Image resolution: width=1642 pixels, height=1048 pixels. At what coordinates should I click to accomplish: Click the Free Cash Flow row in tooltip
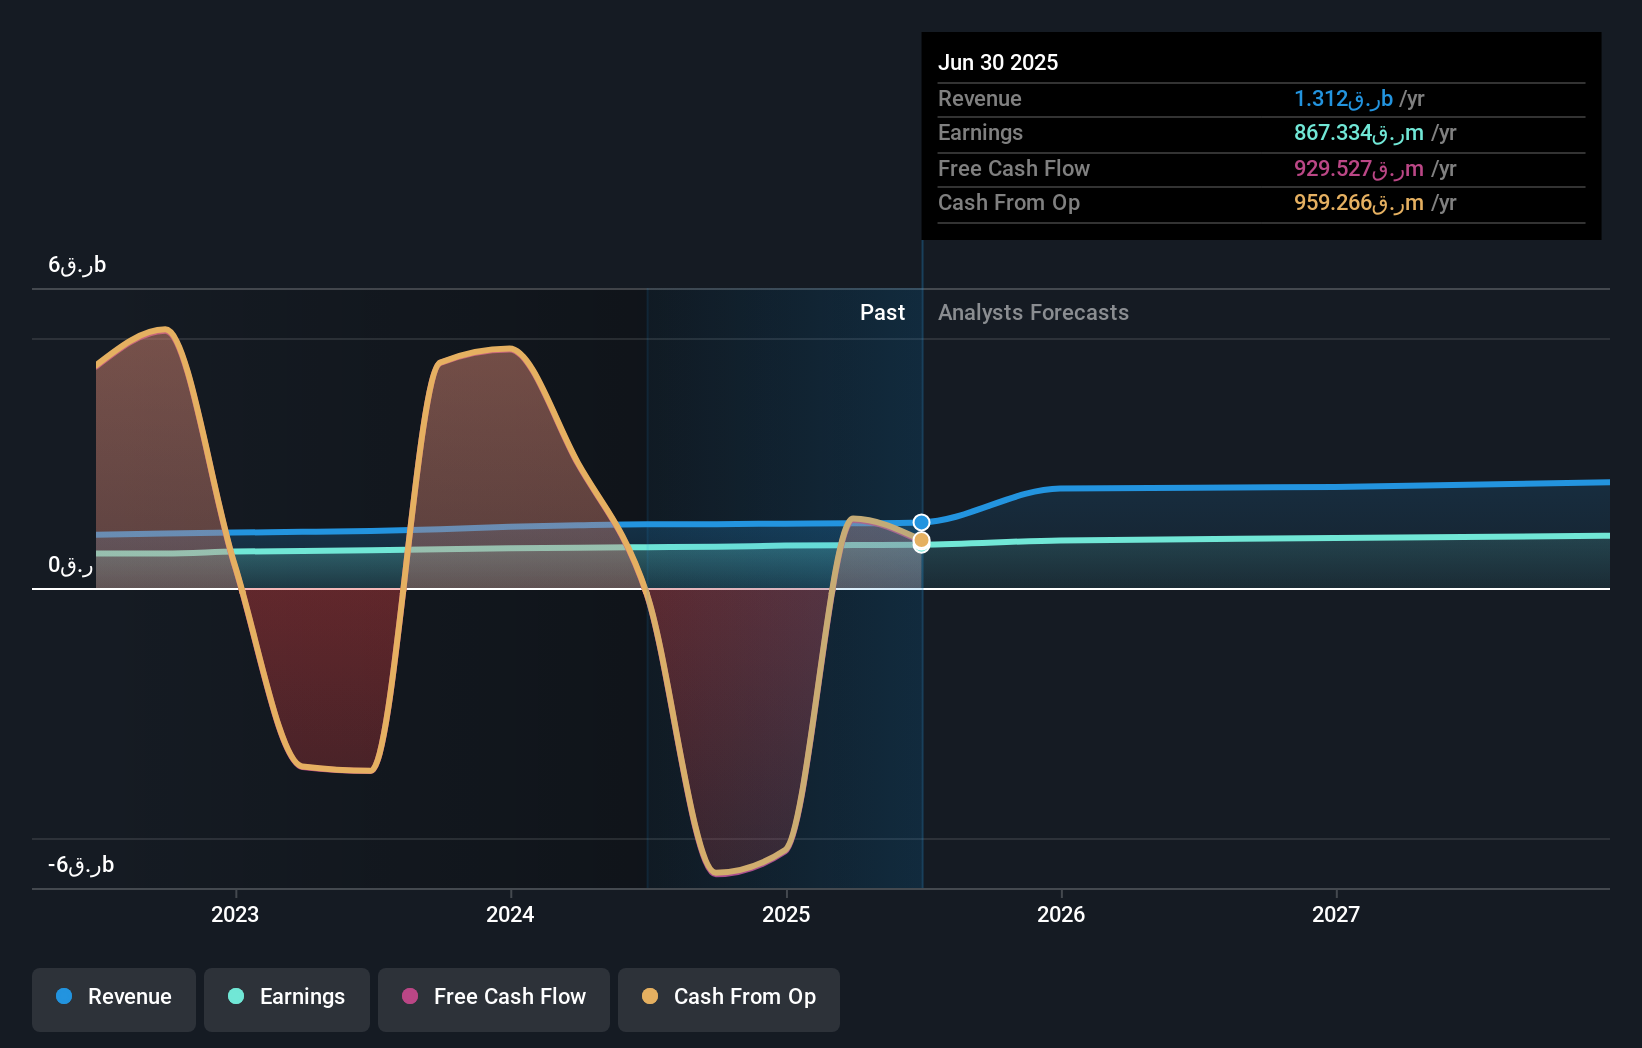(1261, 169)
